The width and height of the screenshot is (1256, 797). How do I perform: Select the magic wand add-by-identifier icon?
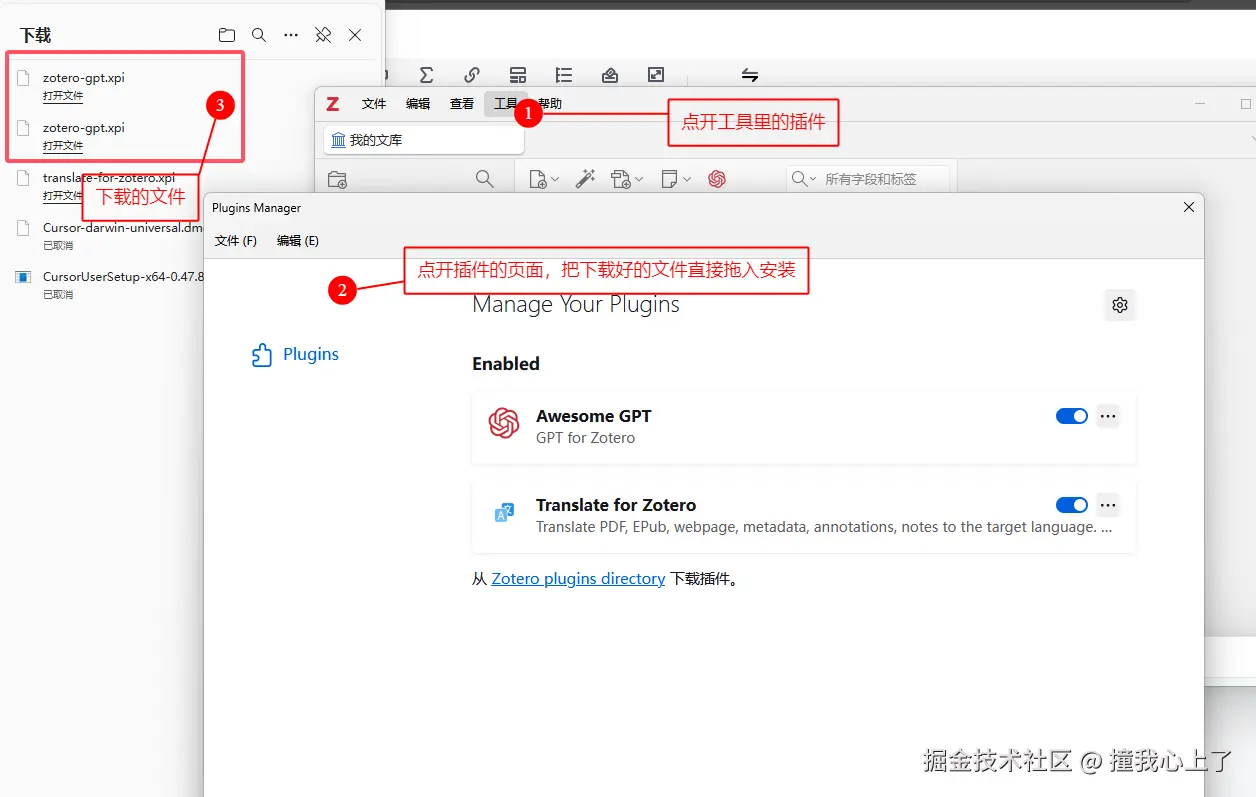[586, 178]
